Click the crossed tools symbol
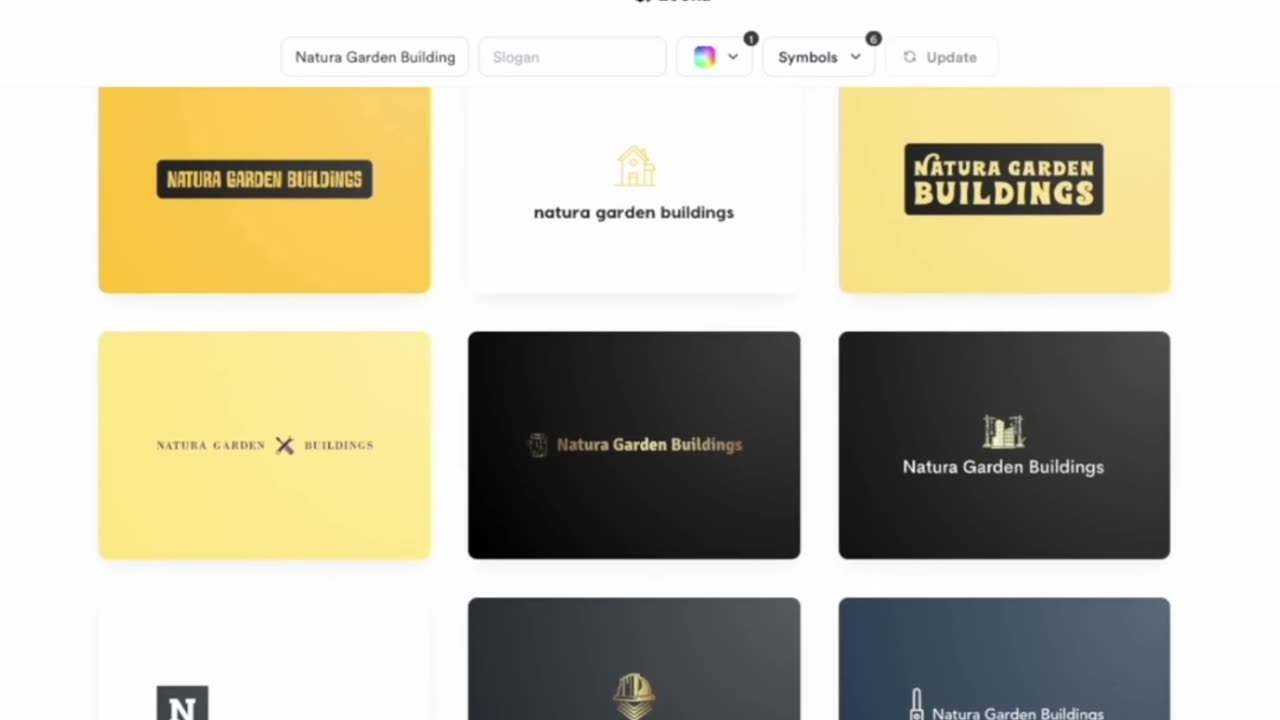 (285, 445)
